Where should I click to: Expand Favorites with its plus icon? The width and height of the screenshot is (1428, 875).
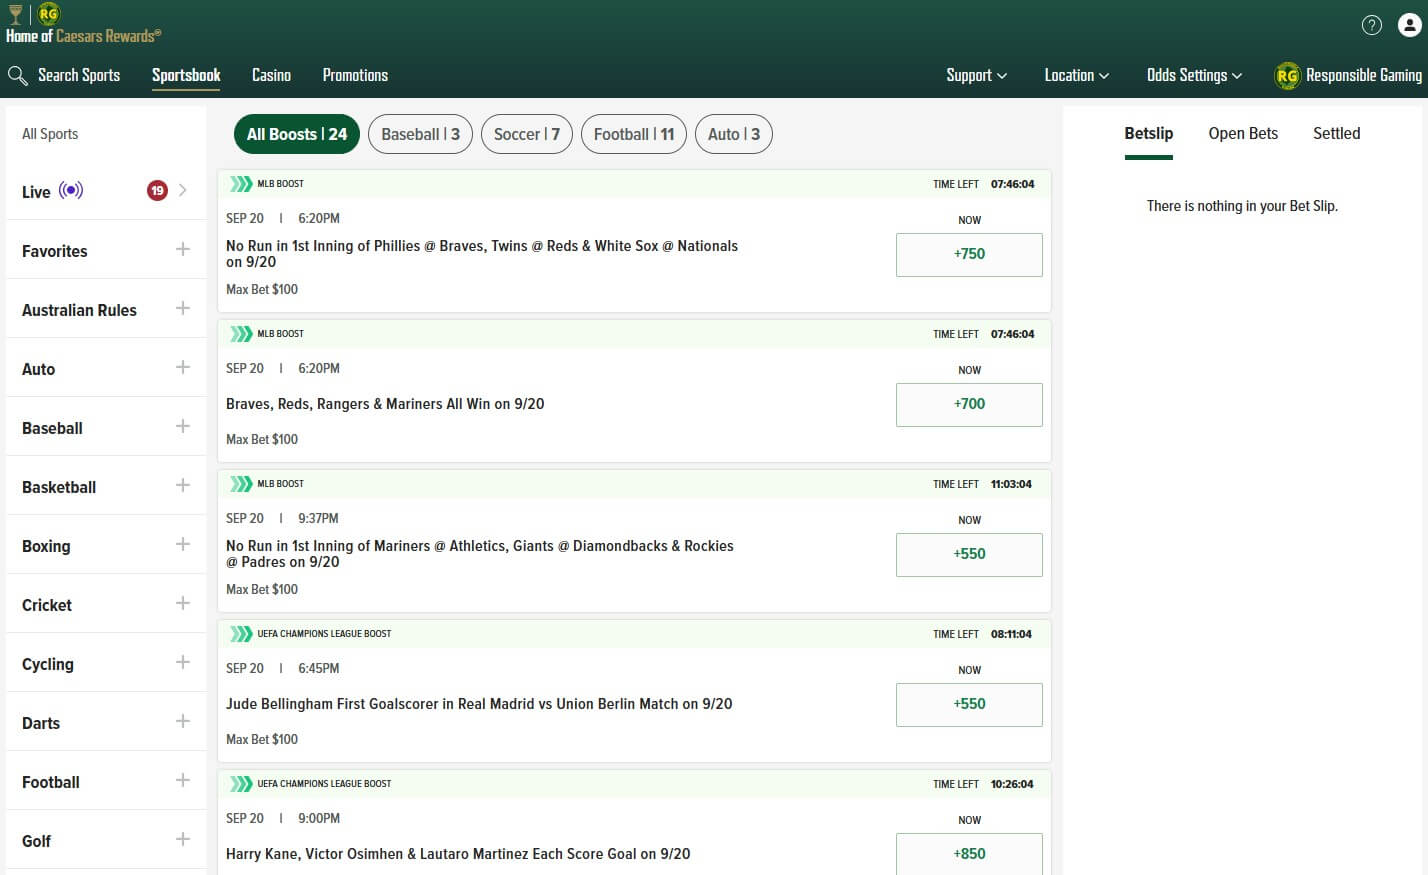[x=183, y=249]
